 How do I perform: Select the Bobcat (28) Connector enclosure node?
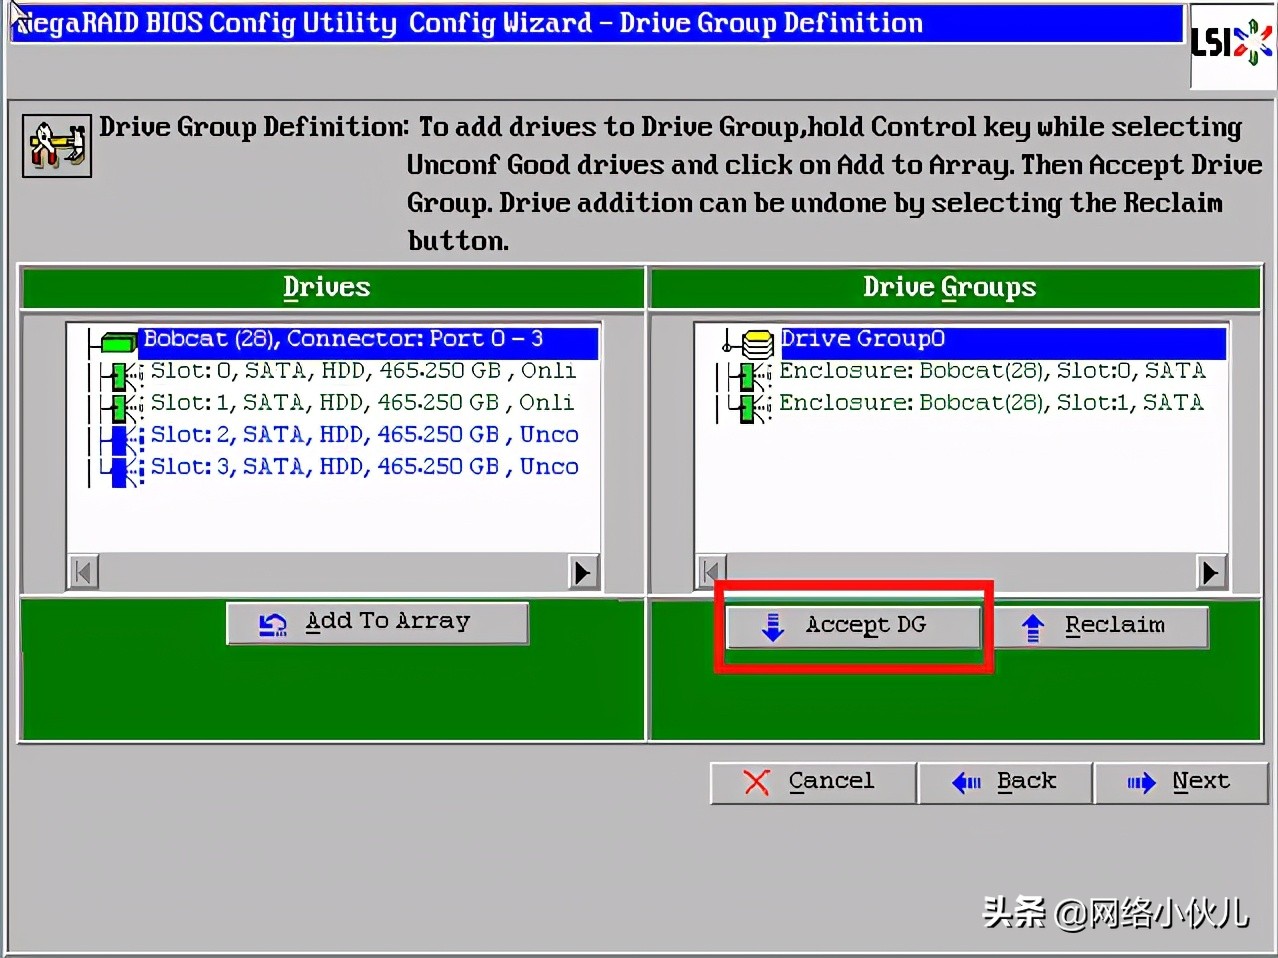[x=343, y=339]
